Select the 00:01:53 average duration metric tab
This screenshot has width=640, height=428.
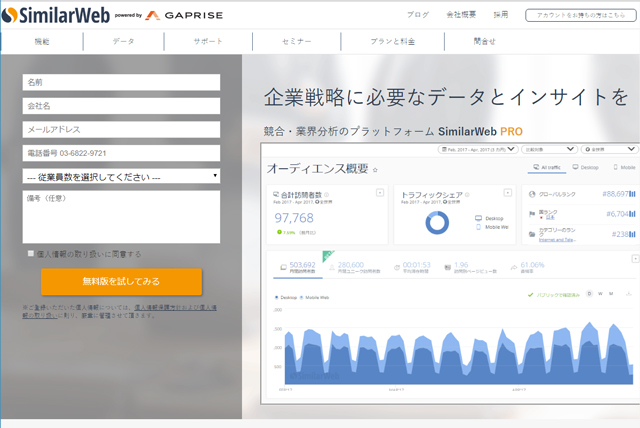[x=413, y=267]
